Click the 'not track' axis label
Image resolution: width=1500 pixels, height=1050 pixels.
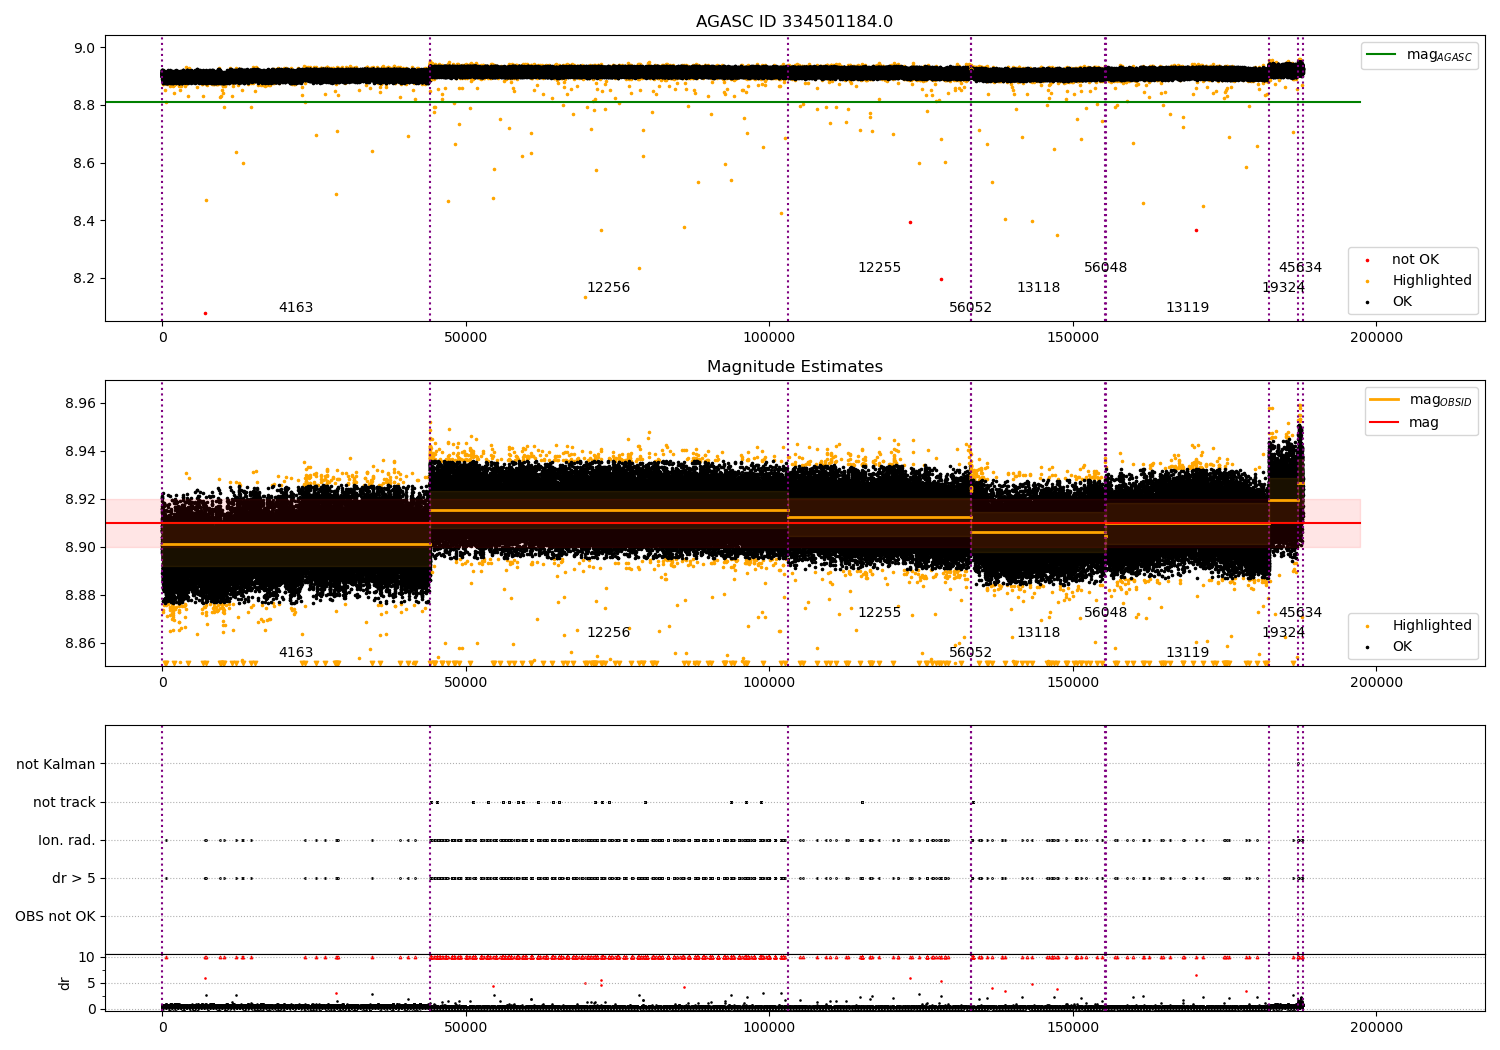click(64, 802)
